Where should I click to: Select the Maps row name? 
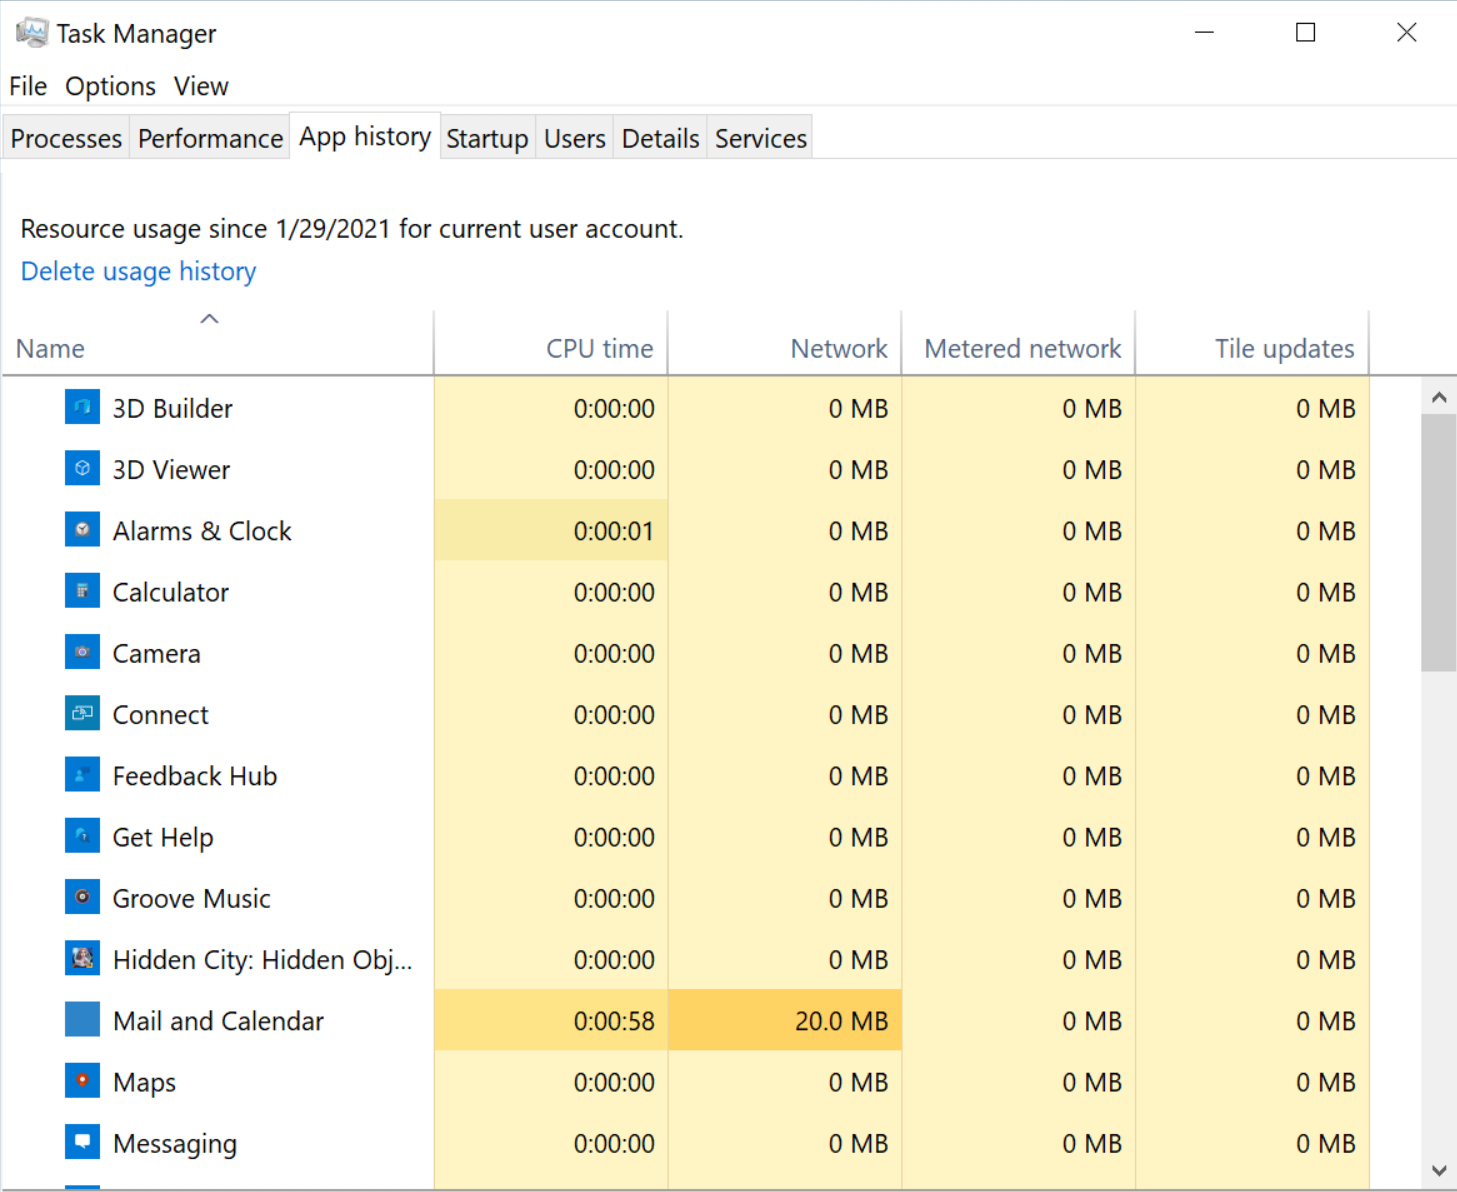(144, 1082)
